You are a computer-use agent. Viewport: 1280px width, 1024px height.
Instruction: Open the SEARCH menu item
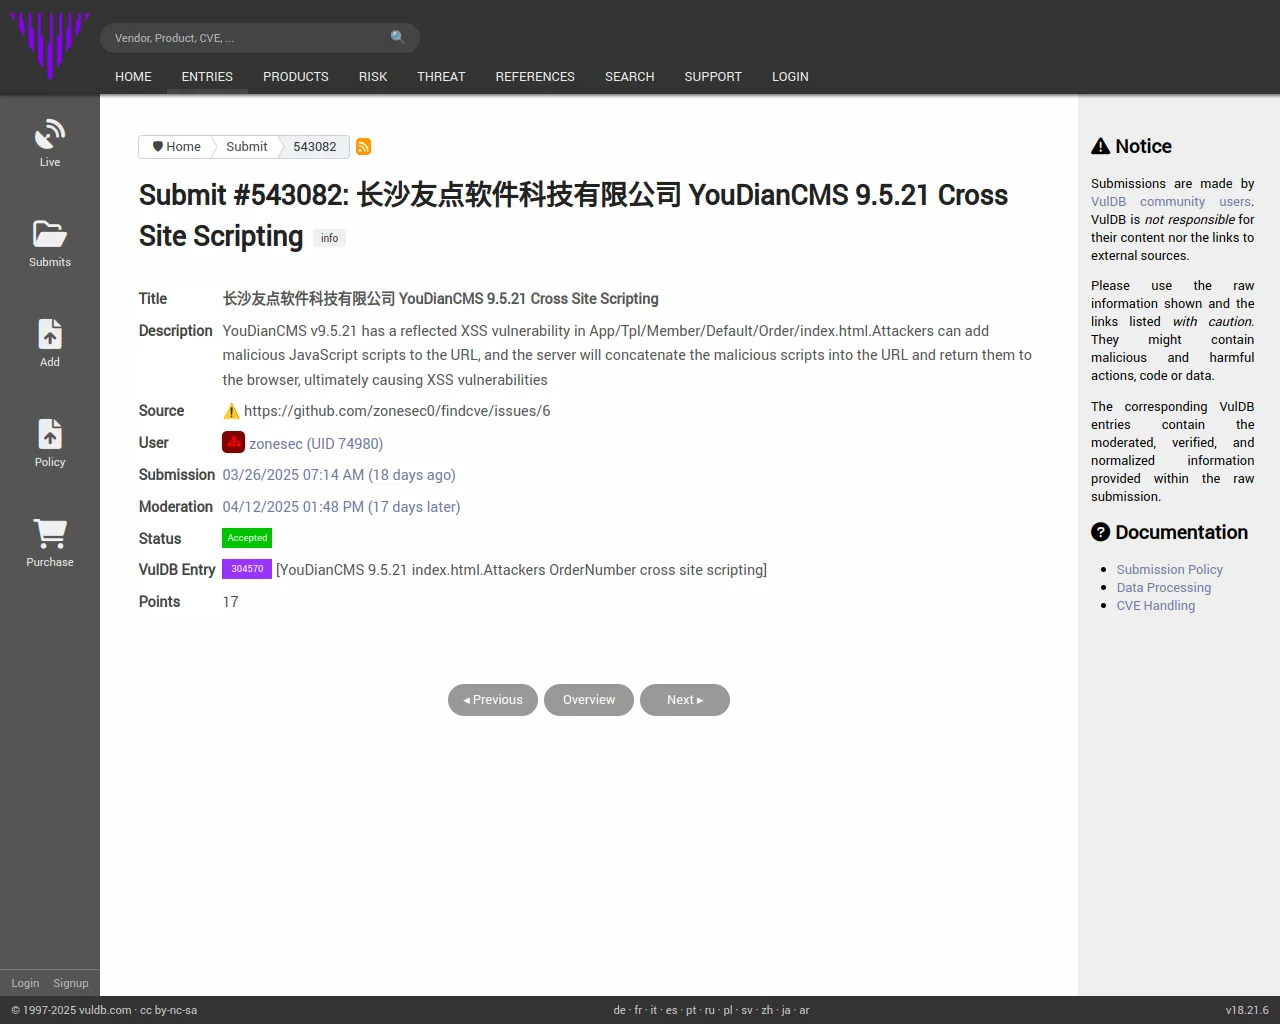pos(629,77)
